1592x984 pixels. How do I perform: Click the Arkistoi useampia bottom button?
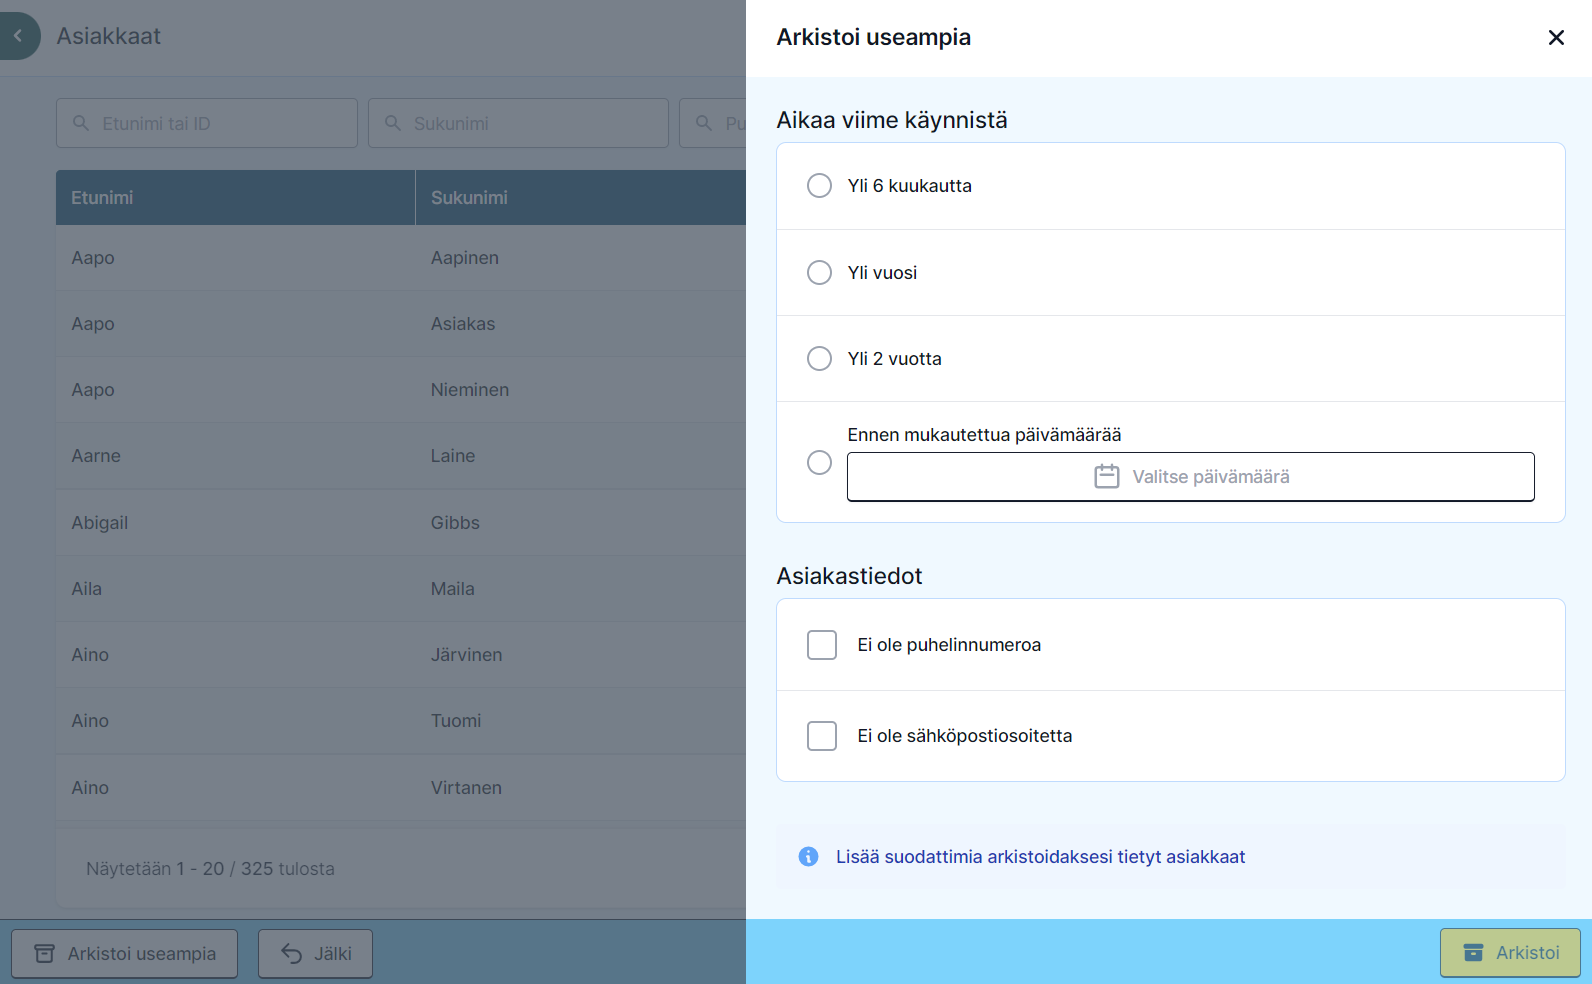click(x=125, y=953)
